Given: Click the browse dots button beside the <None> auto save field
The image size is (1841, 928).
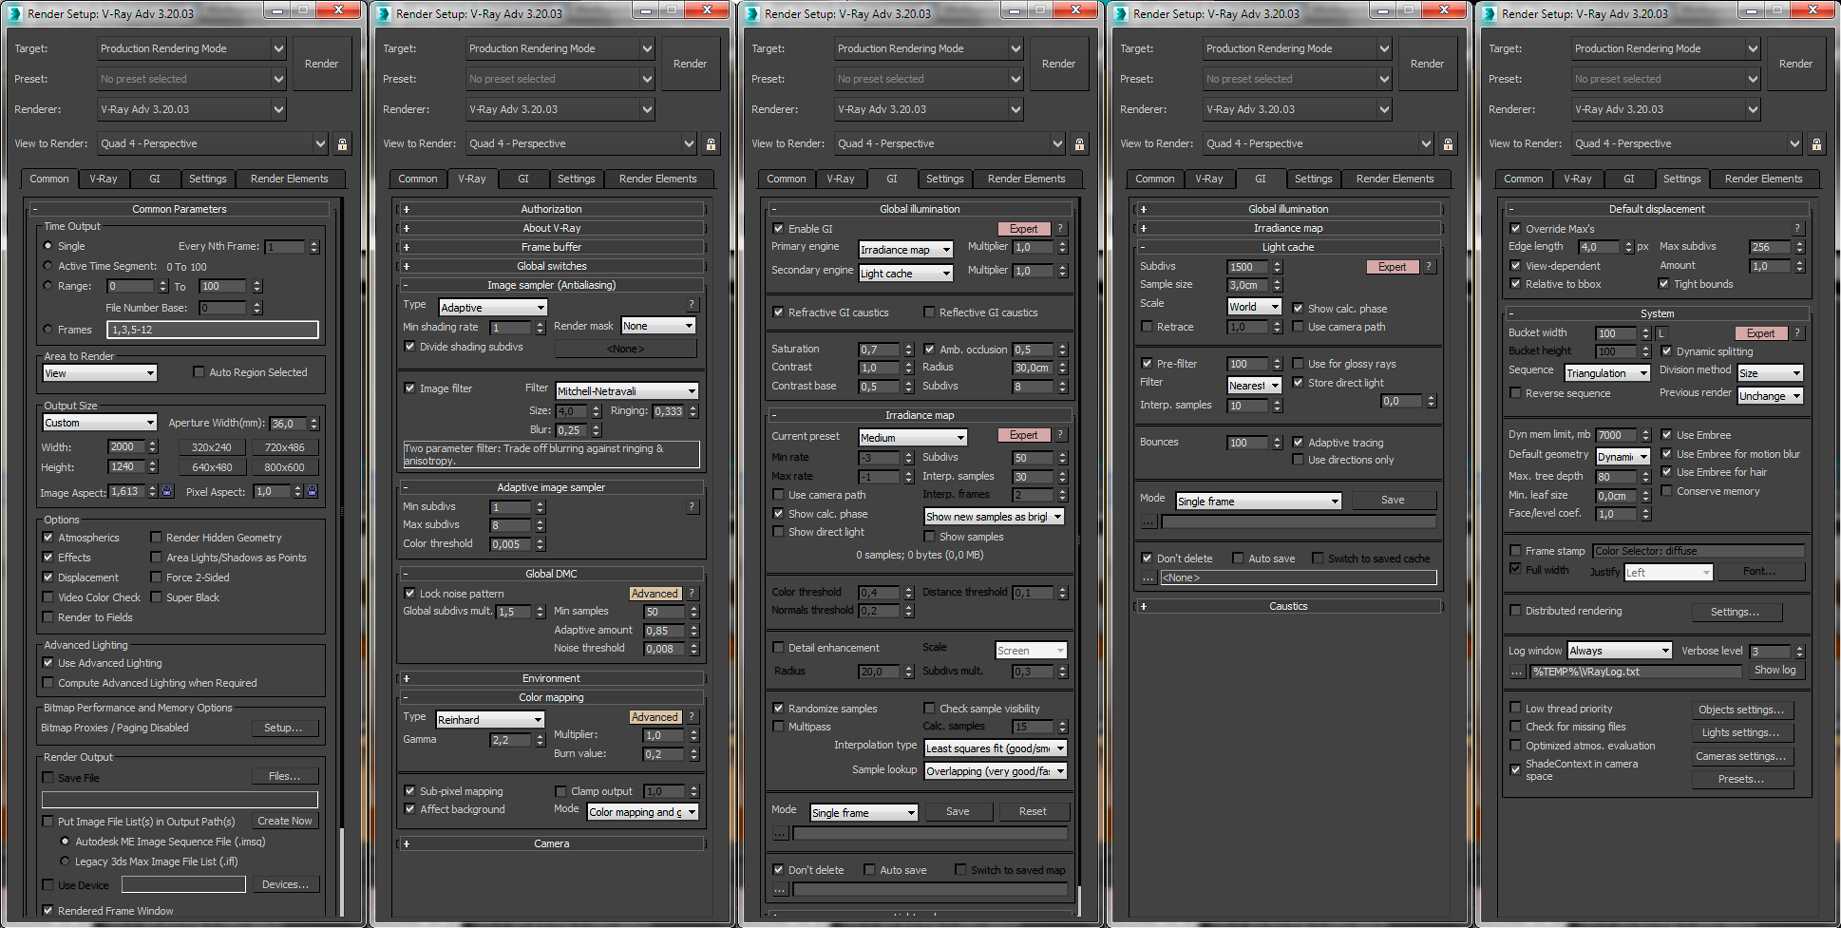Looking at the screenshot, I should (1148, 578).
